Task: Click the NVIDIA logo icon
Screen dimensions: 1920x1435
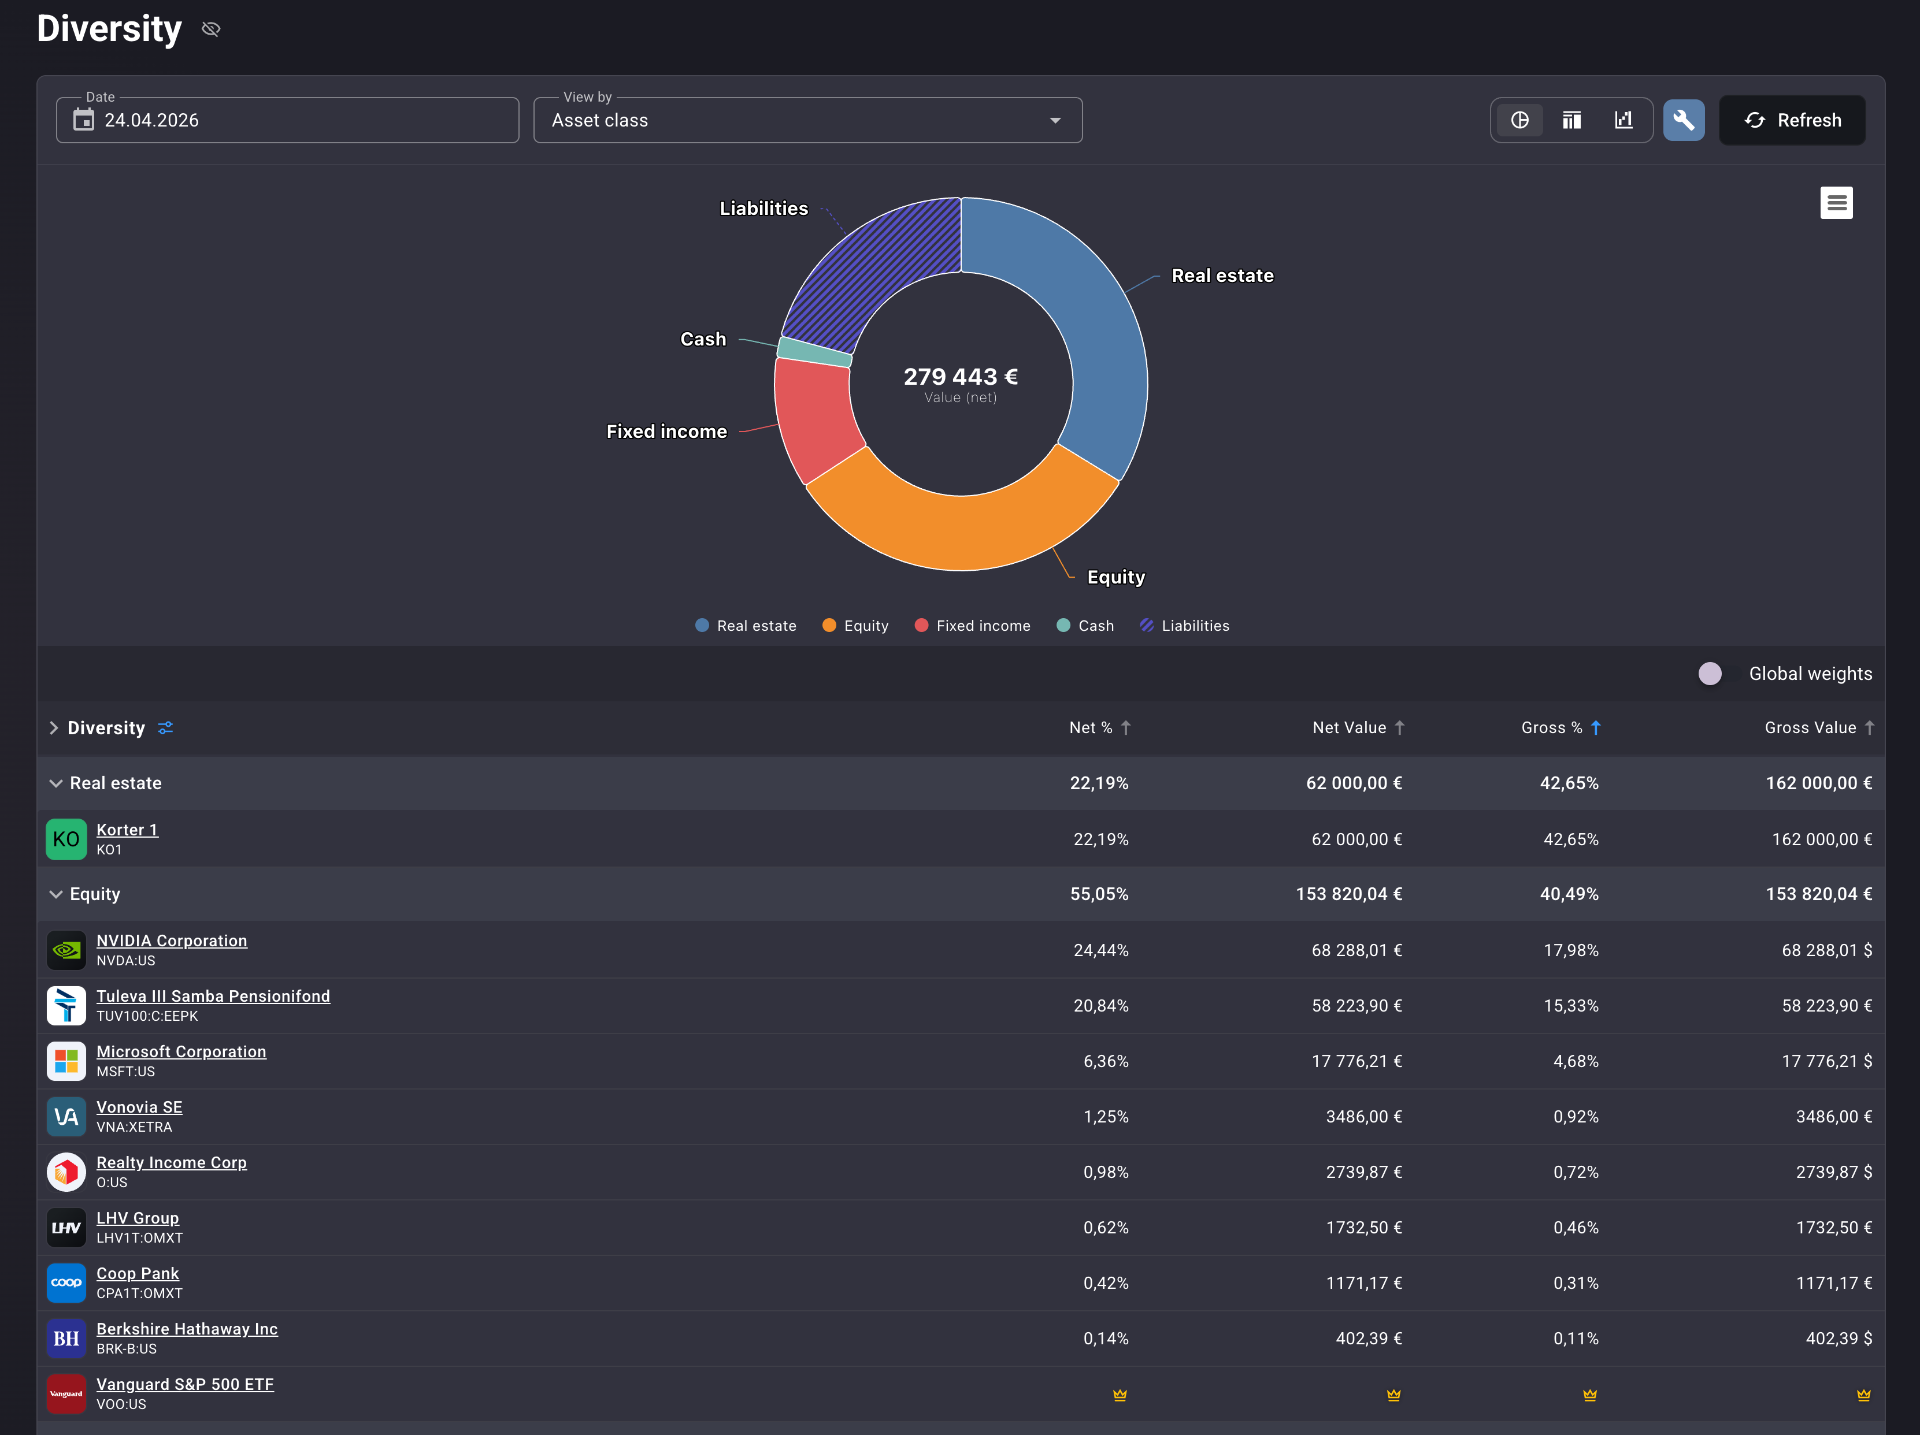Action: (x=67, y=950)
